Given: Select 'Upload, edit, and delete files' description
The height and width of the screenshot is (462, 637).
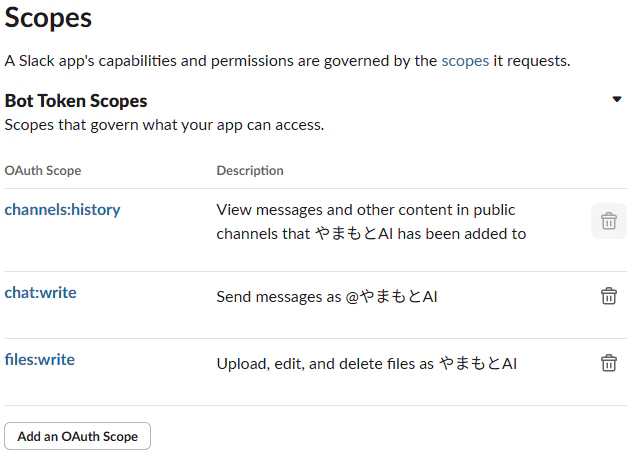Looking at the screenshot, I should (366, 363).
